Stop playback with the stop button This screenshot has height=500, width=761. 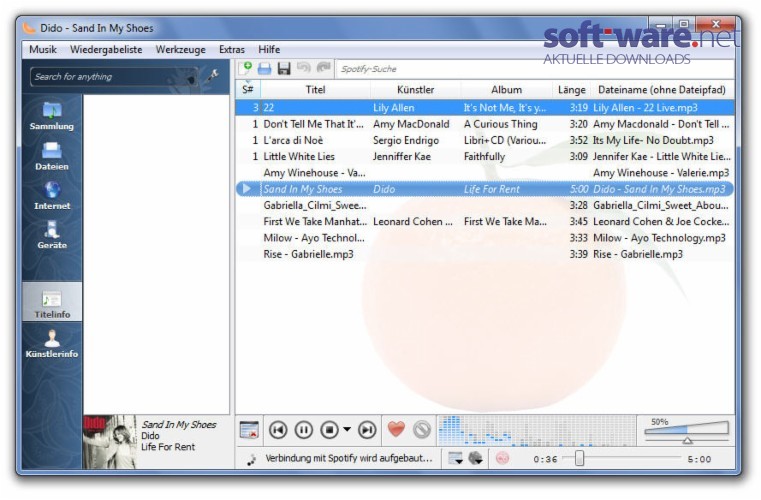pyautogui.click(x=330, y=430)
